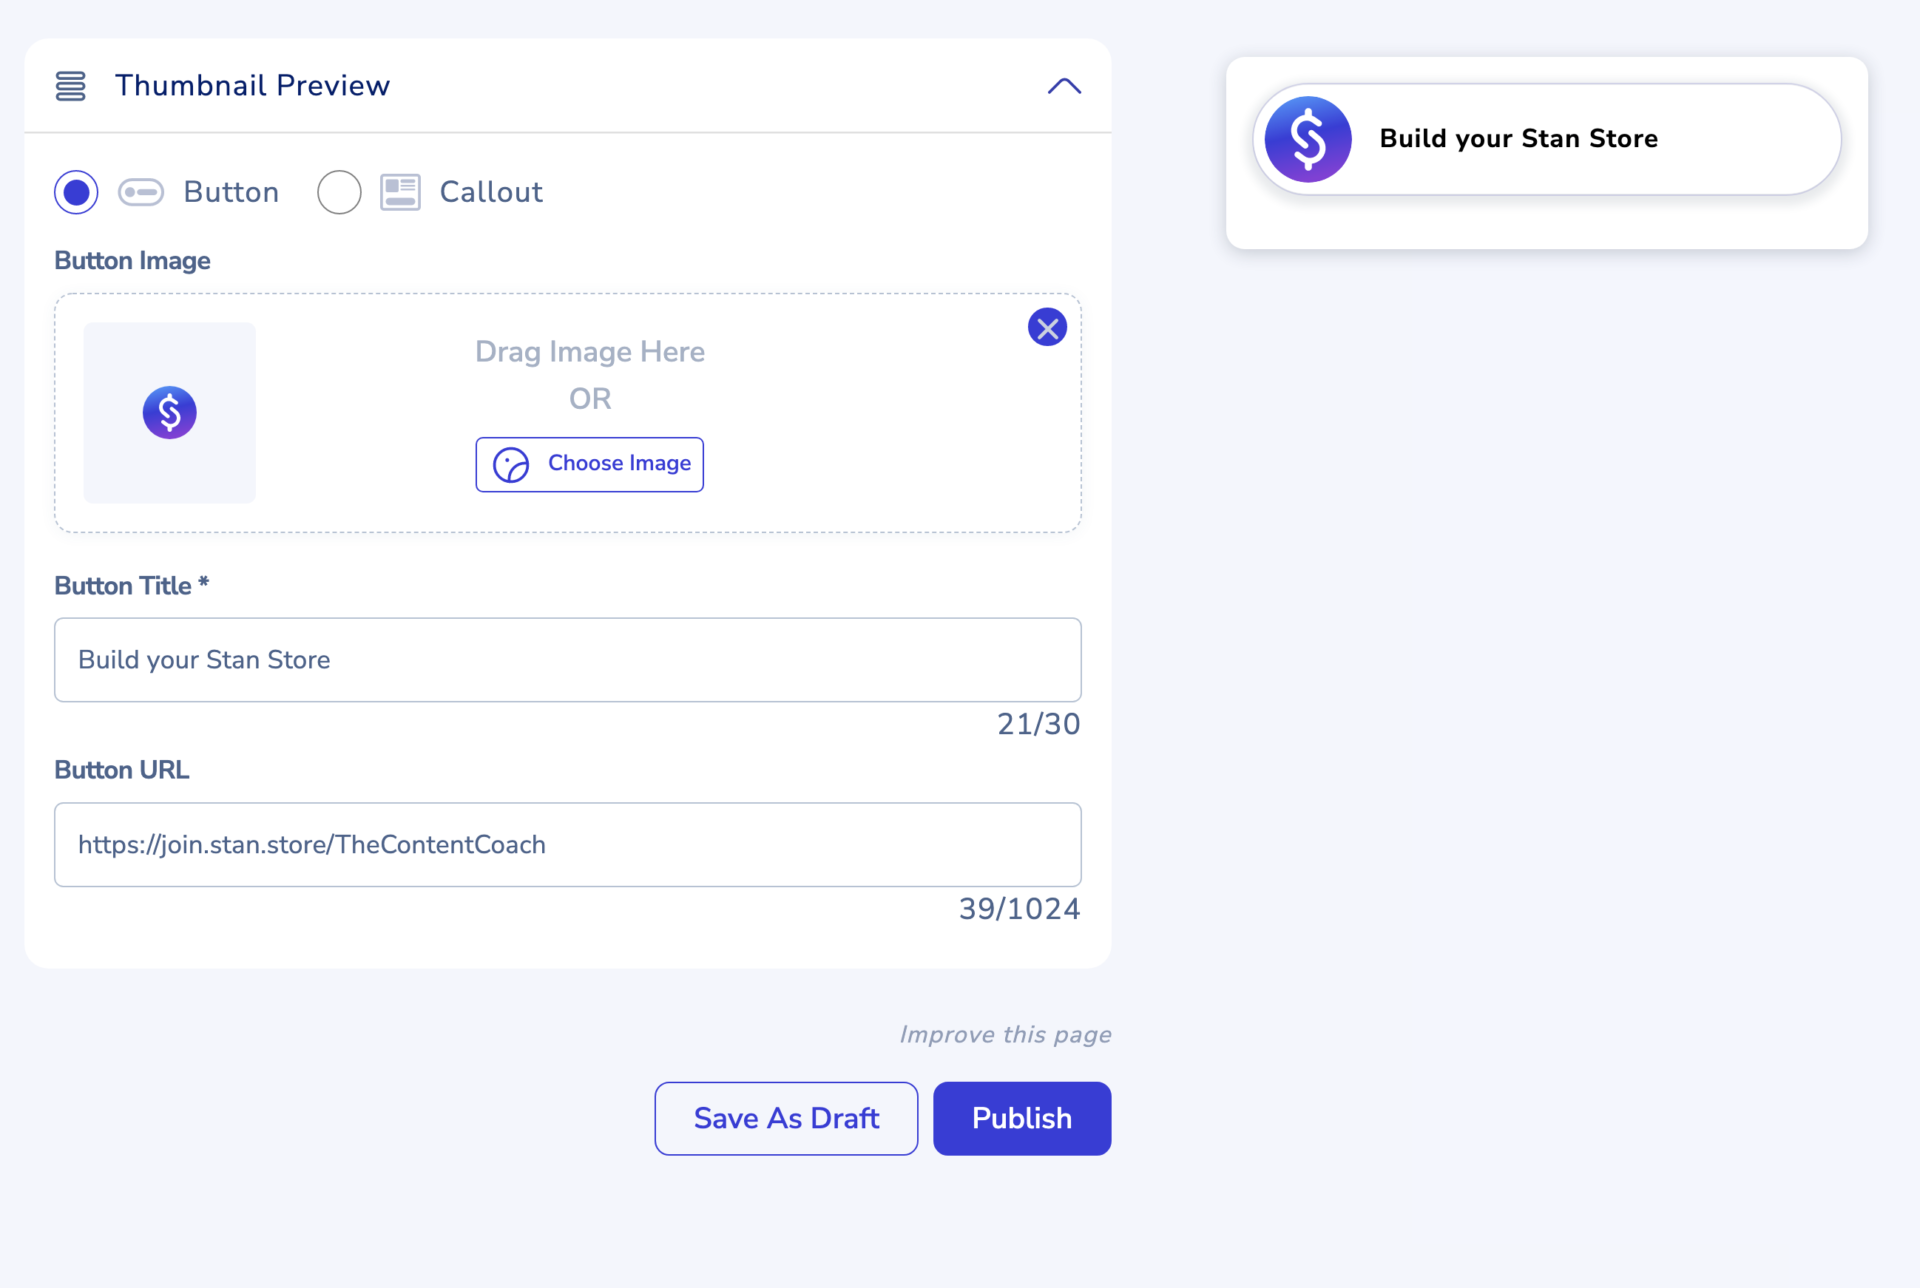Click the X circle icon on the image upload box
The height and width of the screenshot is (1288, 1920).
pyautogui.click(x=1047, y=327)
